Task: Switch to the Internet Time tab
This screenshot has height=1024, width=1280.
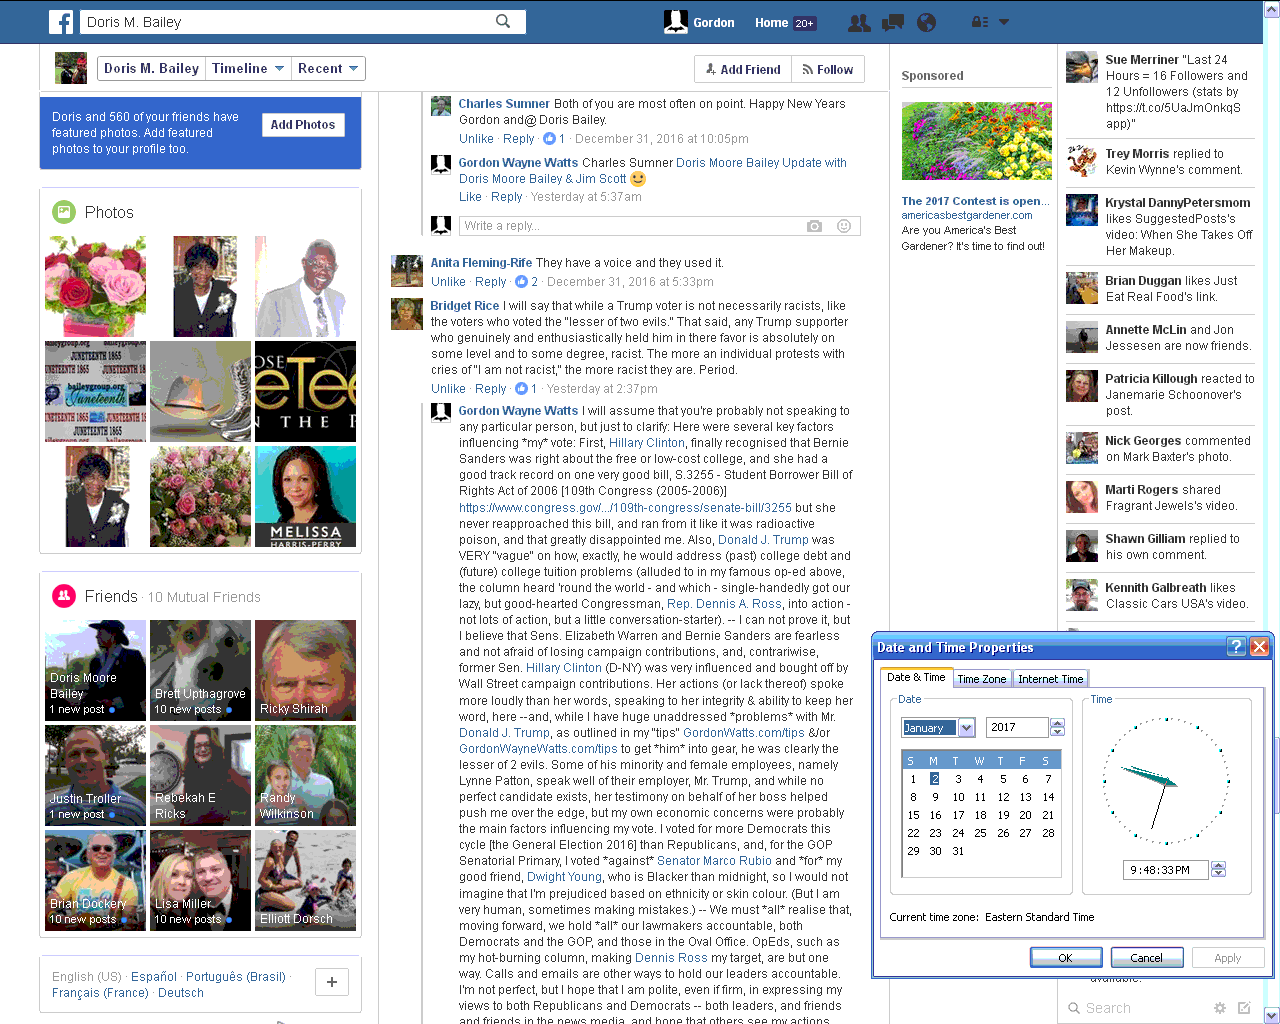Action: coord(1050,679)
